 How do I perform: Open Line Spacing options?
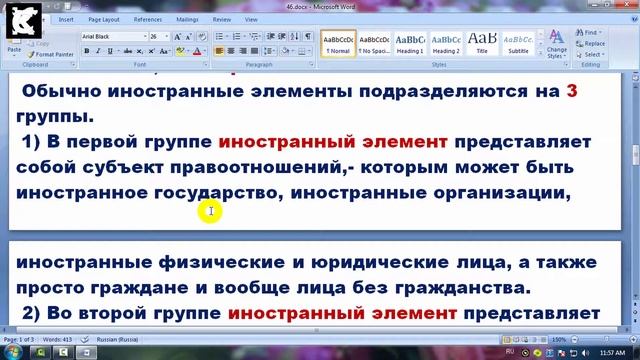[x=268, y=51]
